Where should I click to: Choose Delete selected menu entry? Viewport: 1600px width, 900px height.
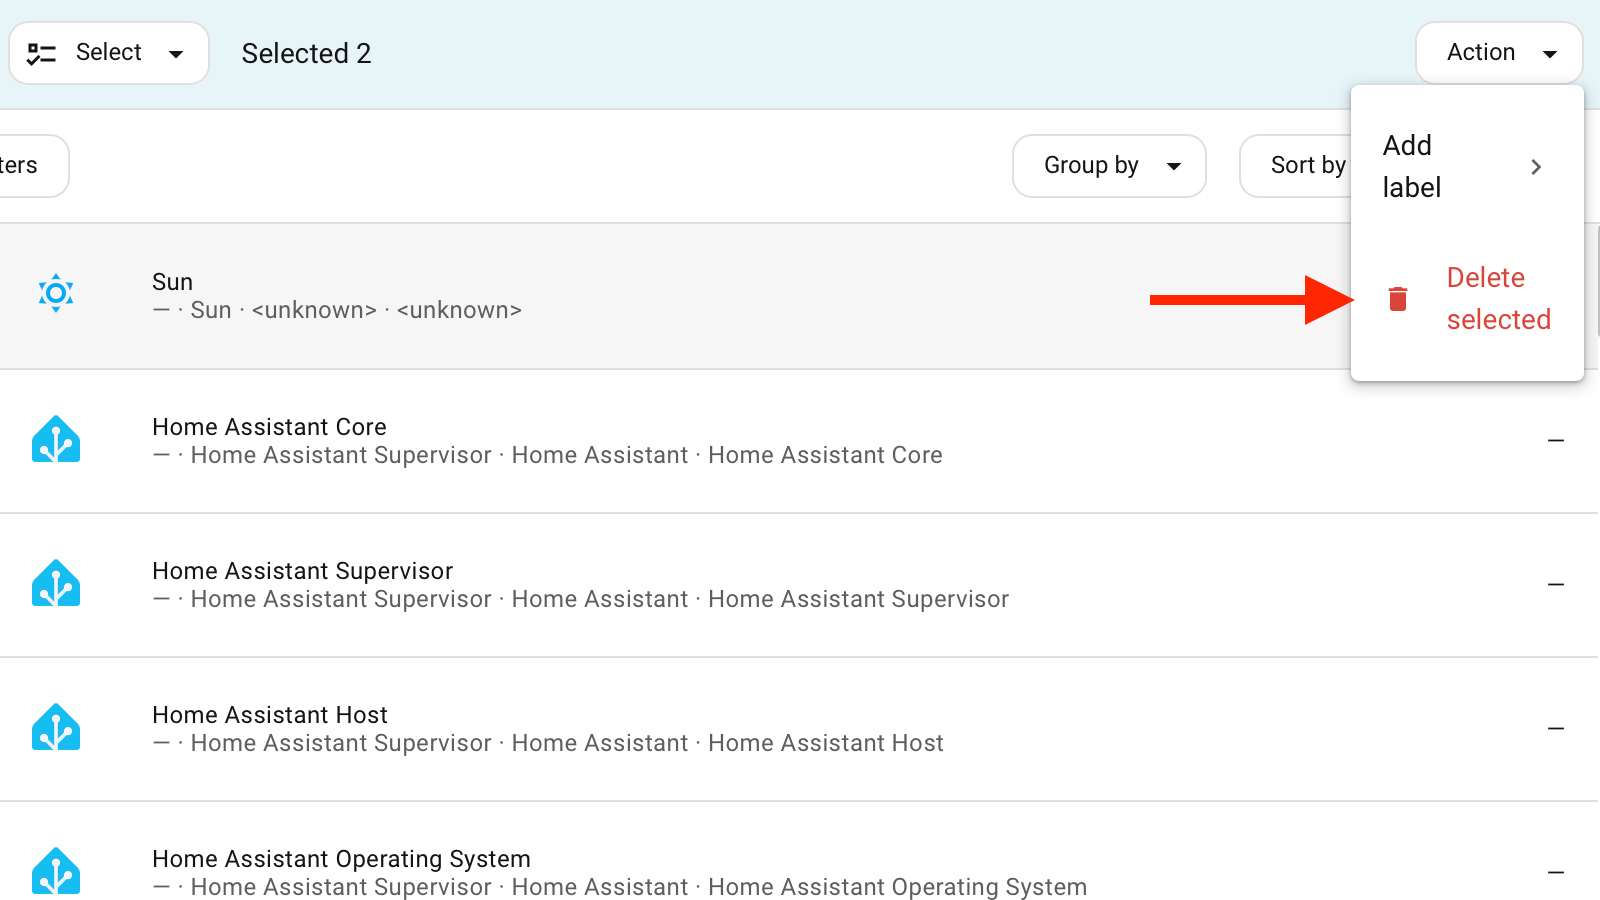pos(1467,298)
